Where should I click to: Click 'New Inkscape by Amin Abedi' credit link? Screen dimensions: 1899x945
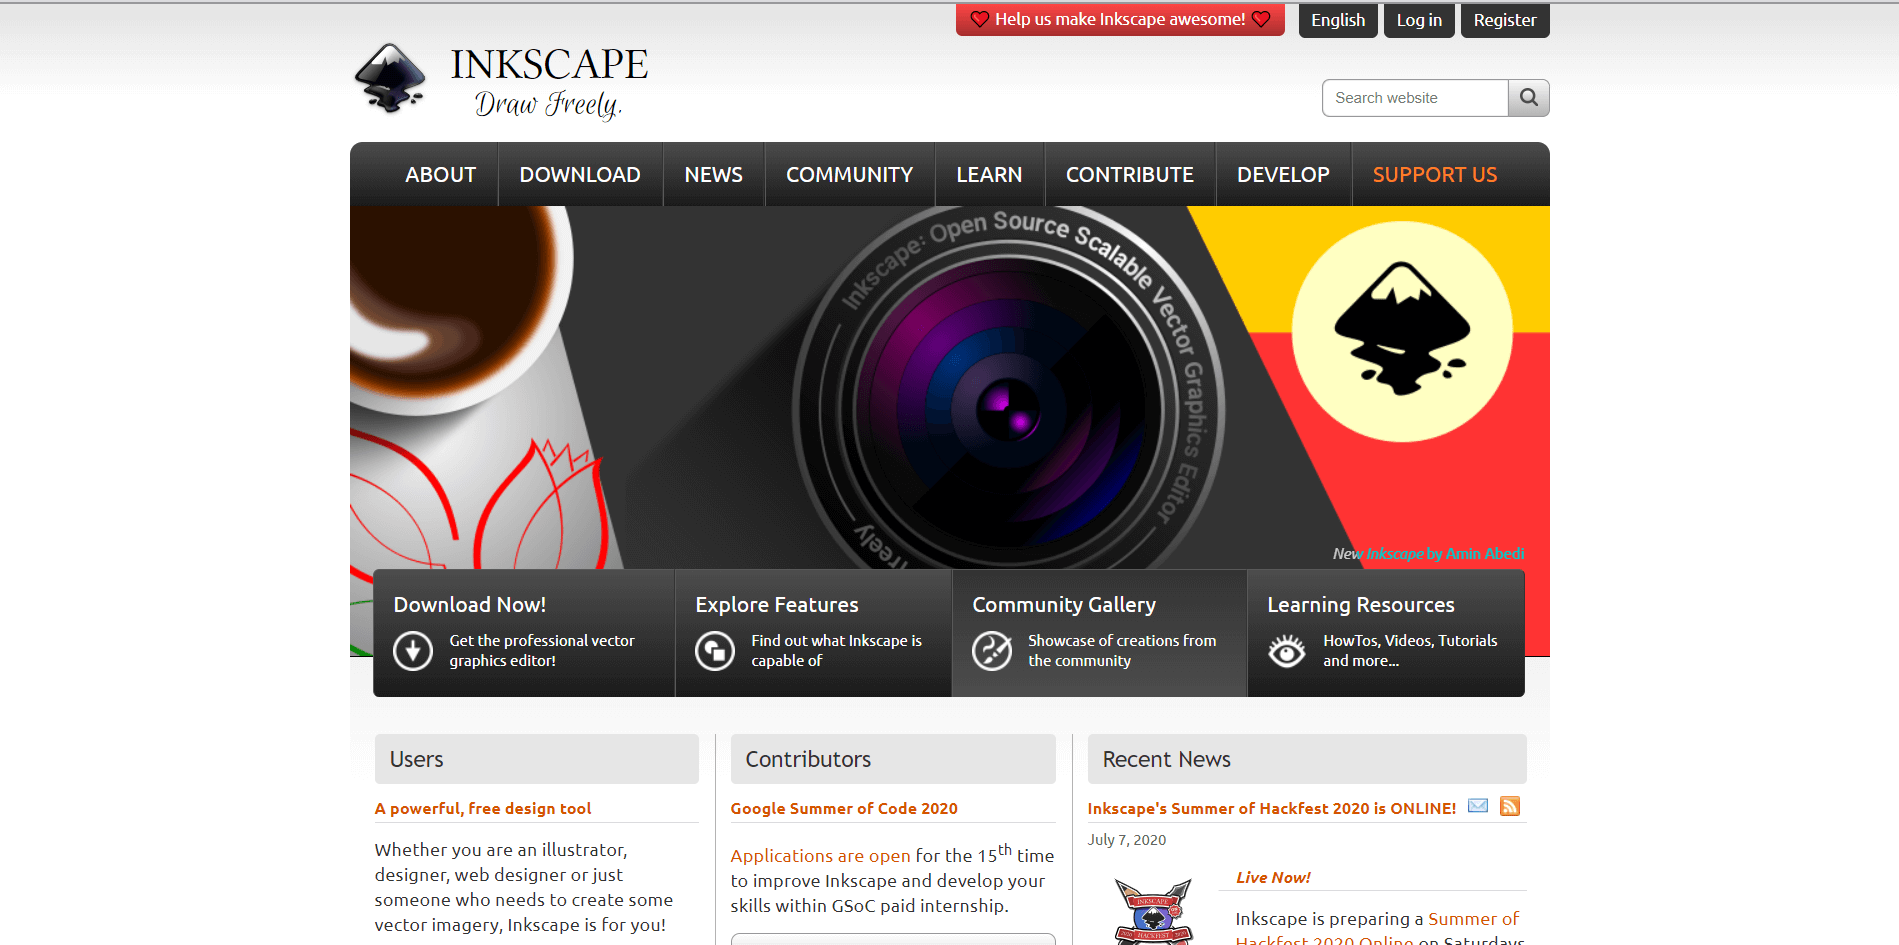[1428, 554]
